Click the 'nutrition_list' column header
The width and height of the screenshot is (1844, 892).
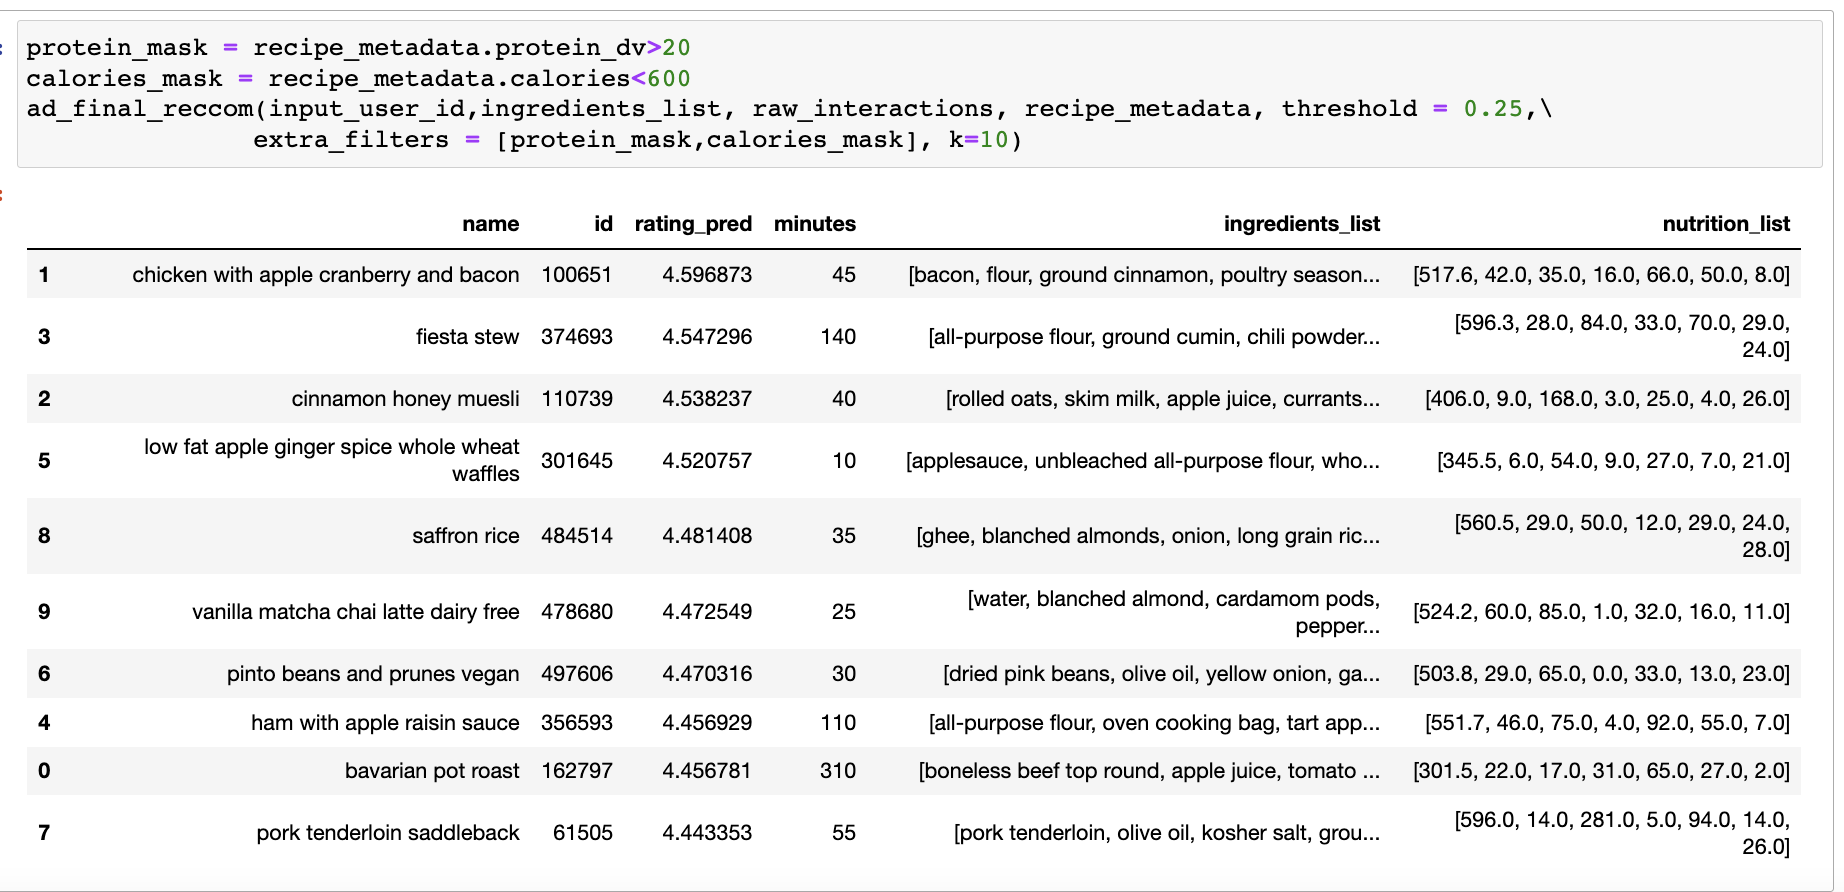tap(1726, 224)
